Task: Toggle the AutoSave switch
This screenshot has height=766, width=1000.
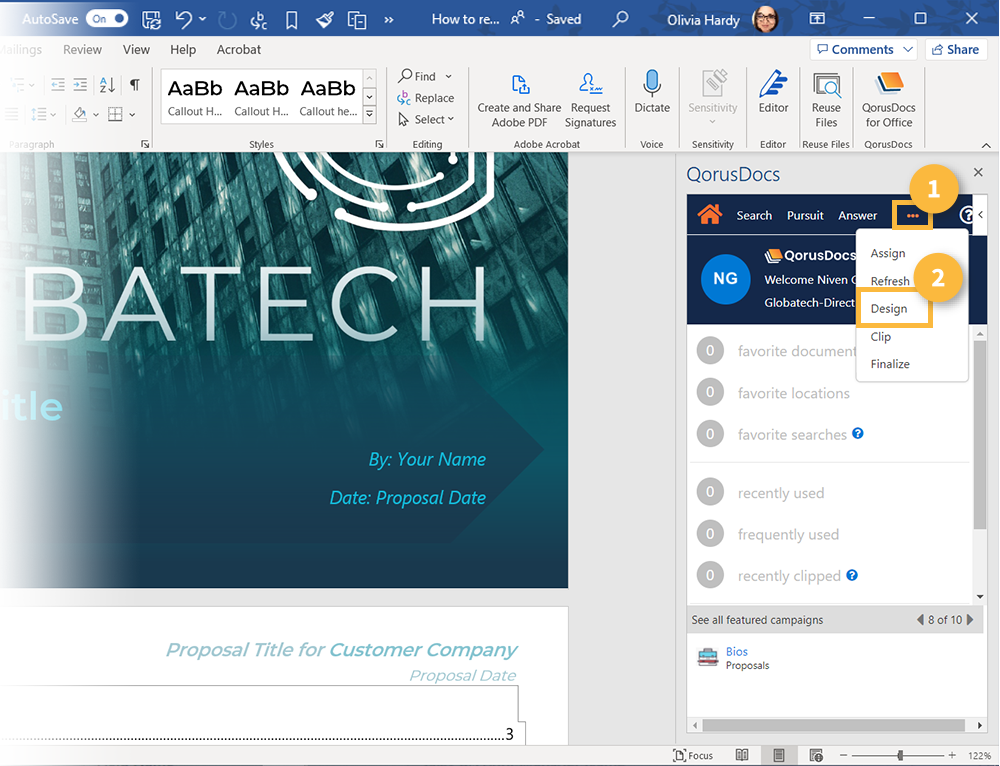Action: (x=106, y=19)
